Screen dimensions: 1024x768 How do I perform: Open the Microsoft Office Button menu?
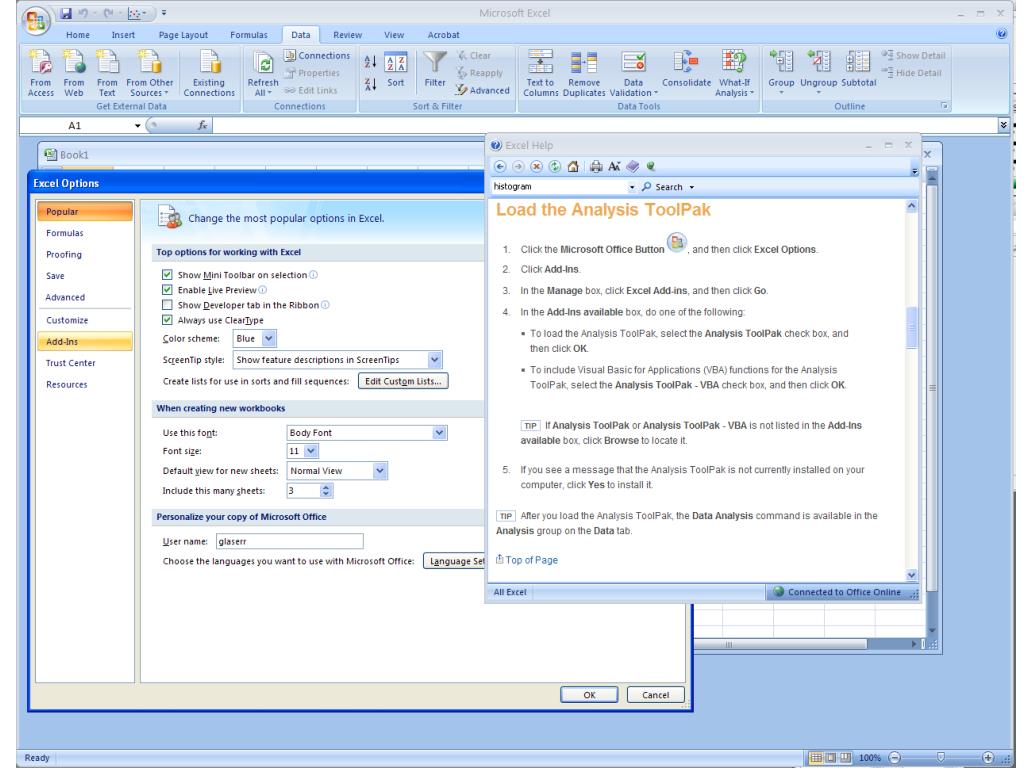coord(36,20)
